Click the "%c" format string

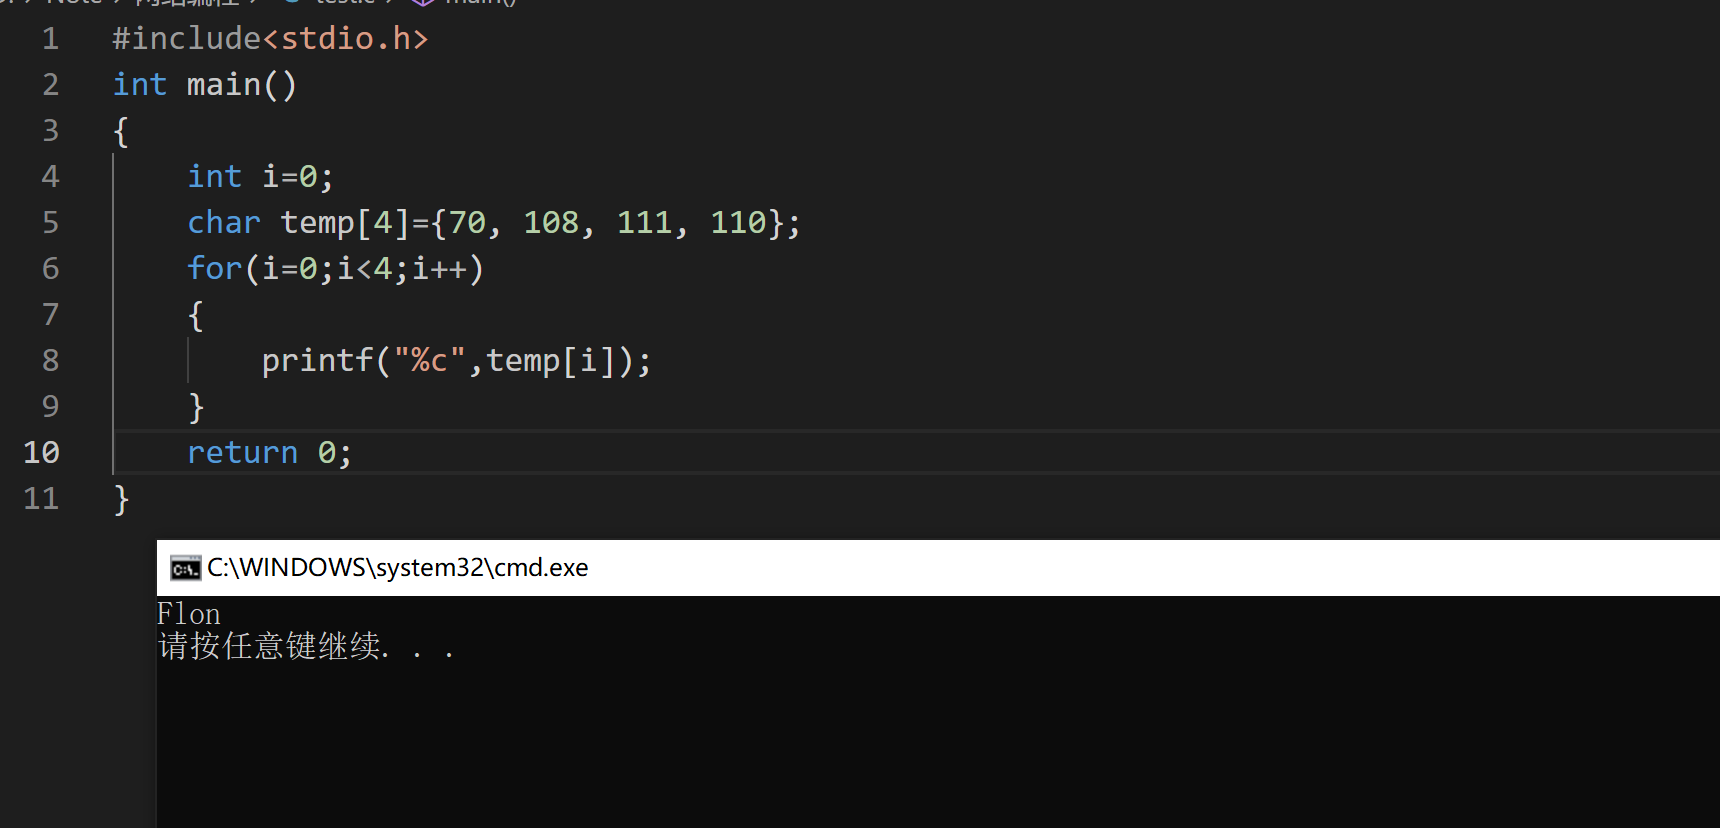[430, 360]
